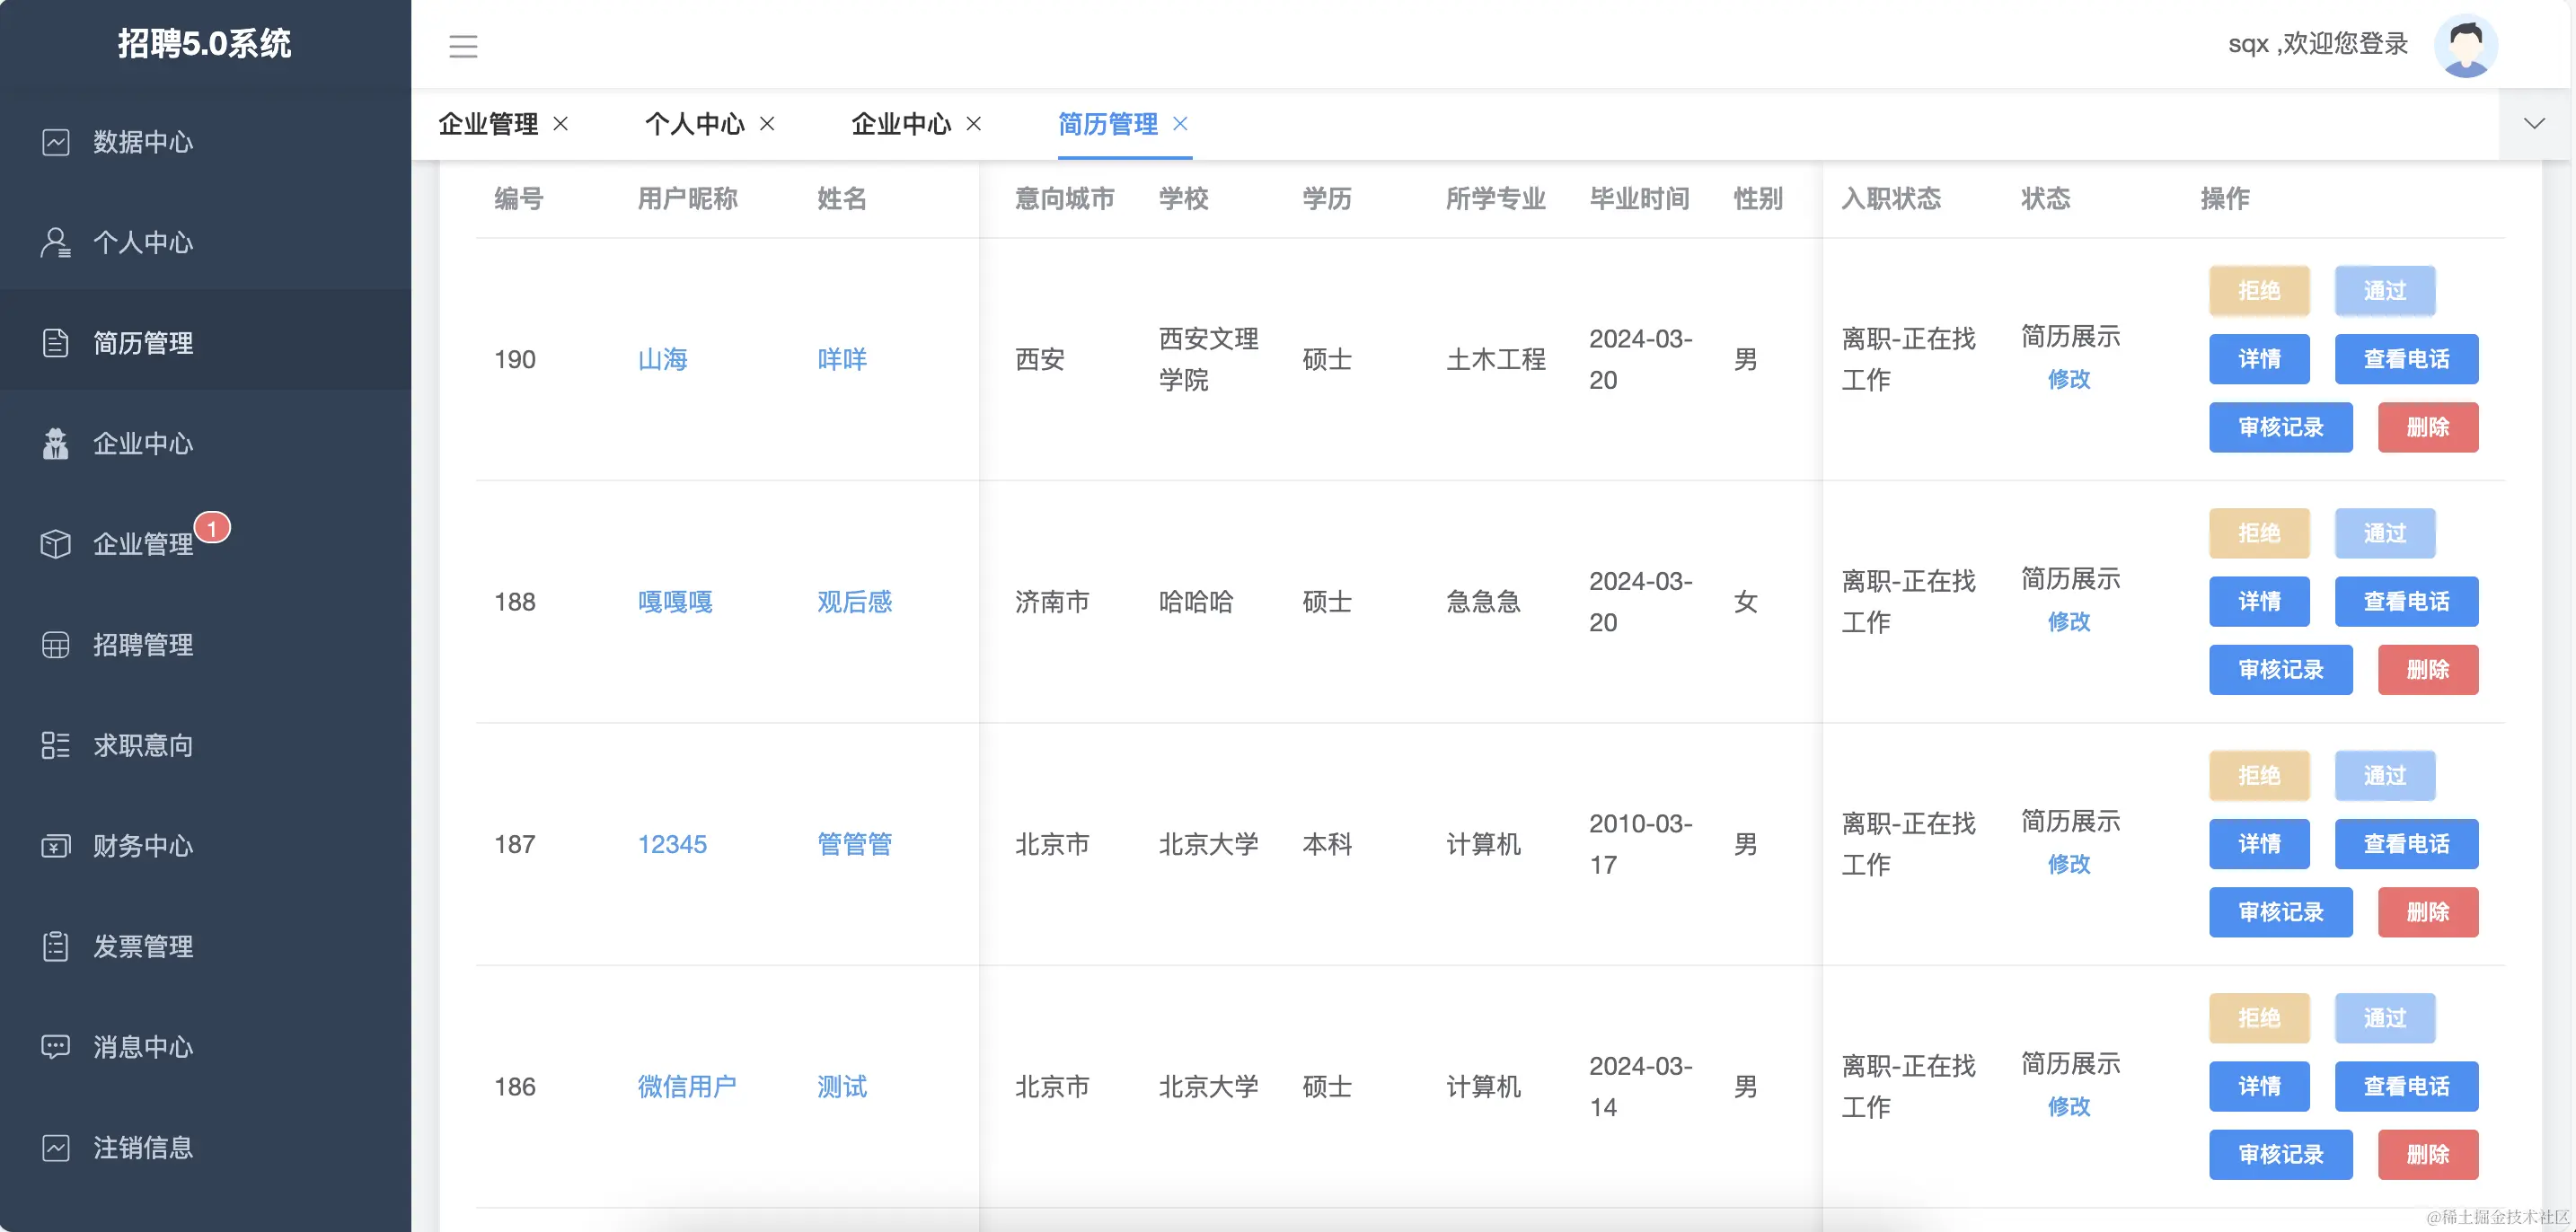Open 企业中心 from the sidebar
2576x1232 pixels.
[x=143, y=443]
